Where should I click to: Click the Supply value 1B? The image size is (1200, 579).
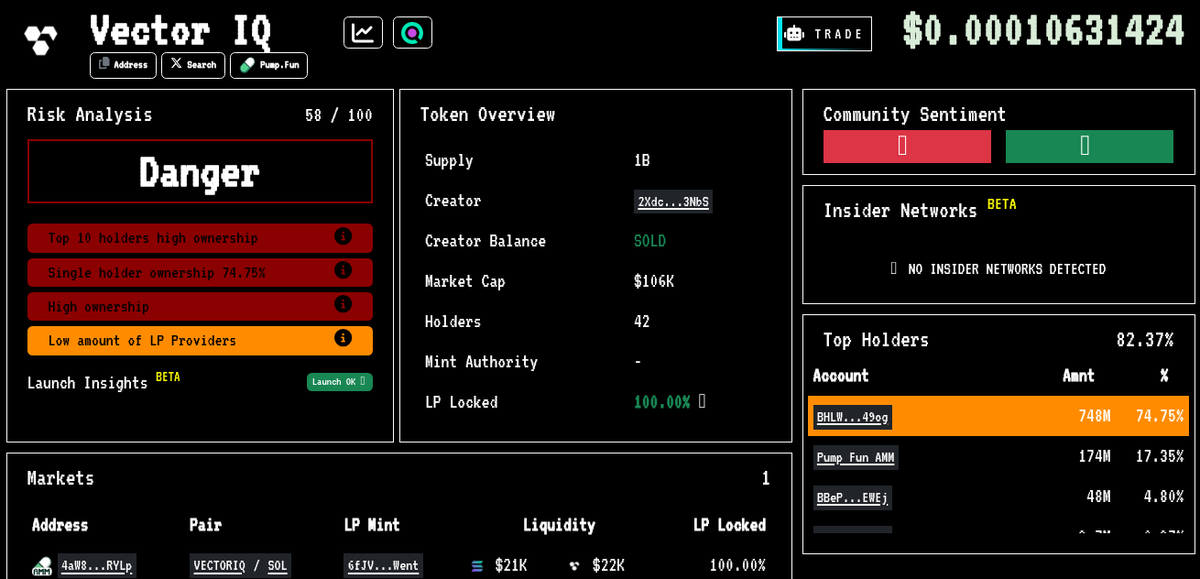(642, 161)
